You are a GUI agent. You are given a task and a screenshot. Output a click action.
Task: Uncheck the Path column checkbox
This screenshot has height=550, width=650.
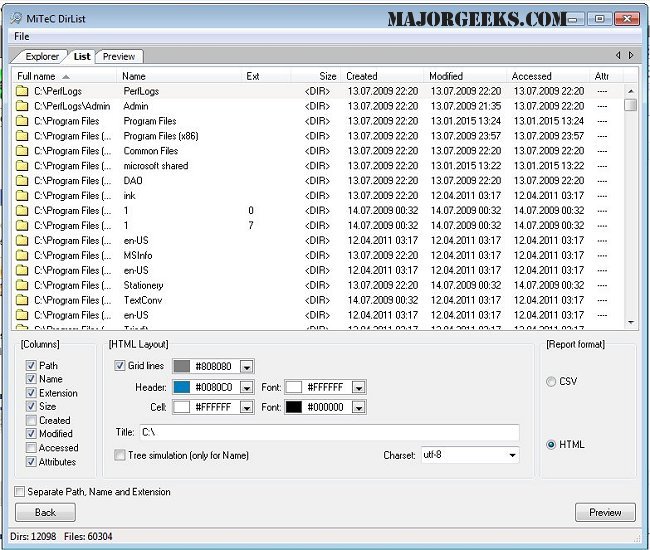[x=31, y=365]
